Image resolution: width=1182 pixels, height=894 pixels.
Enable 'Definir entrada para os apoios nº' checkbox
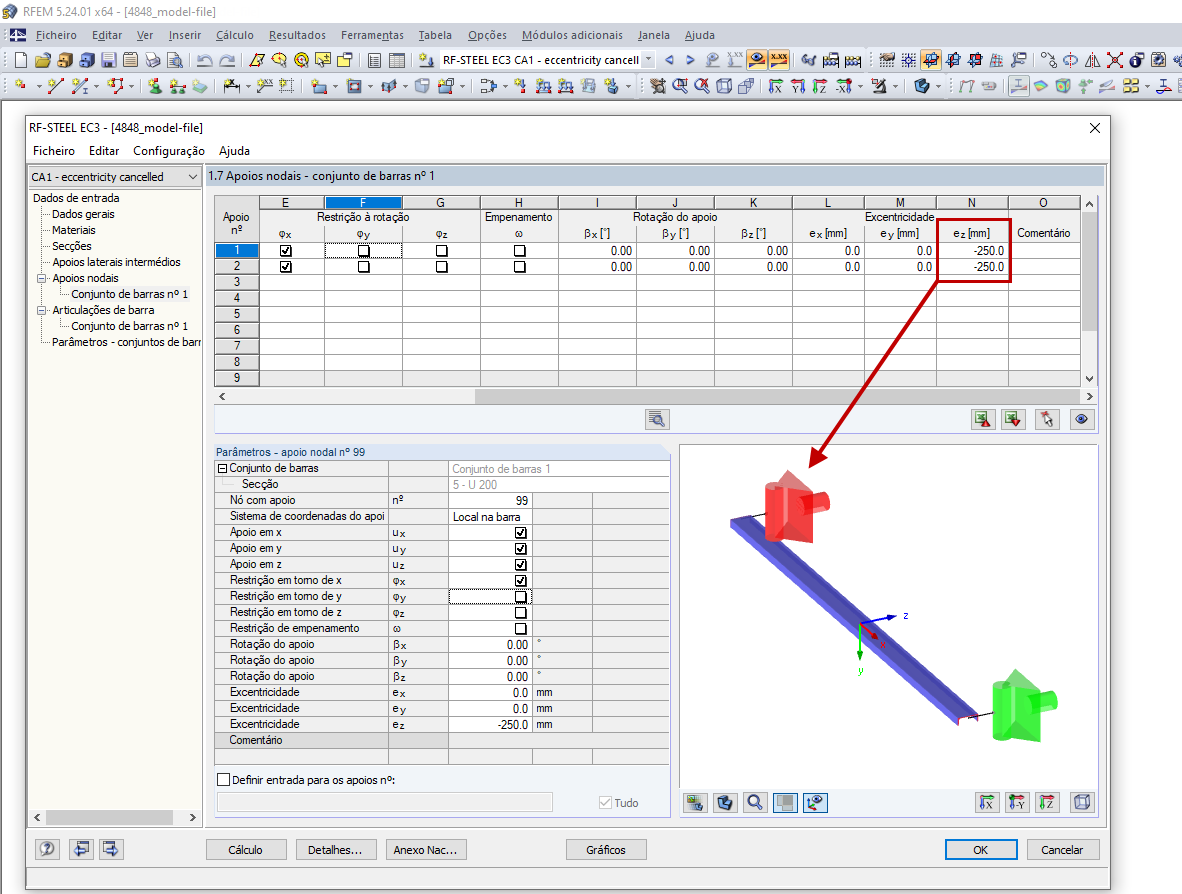(x=223, y=779)
